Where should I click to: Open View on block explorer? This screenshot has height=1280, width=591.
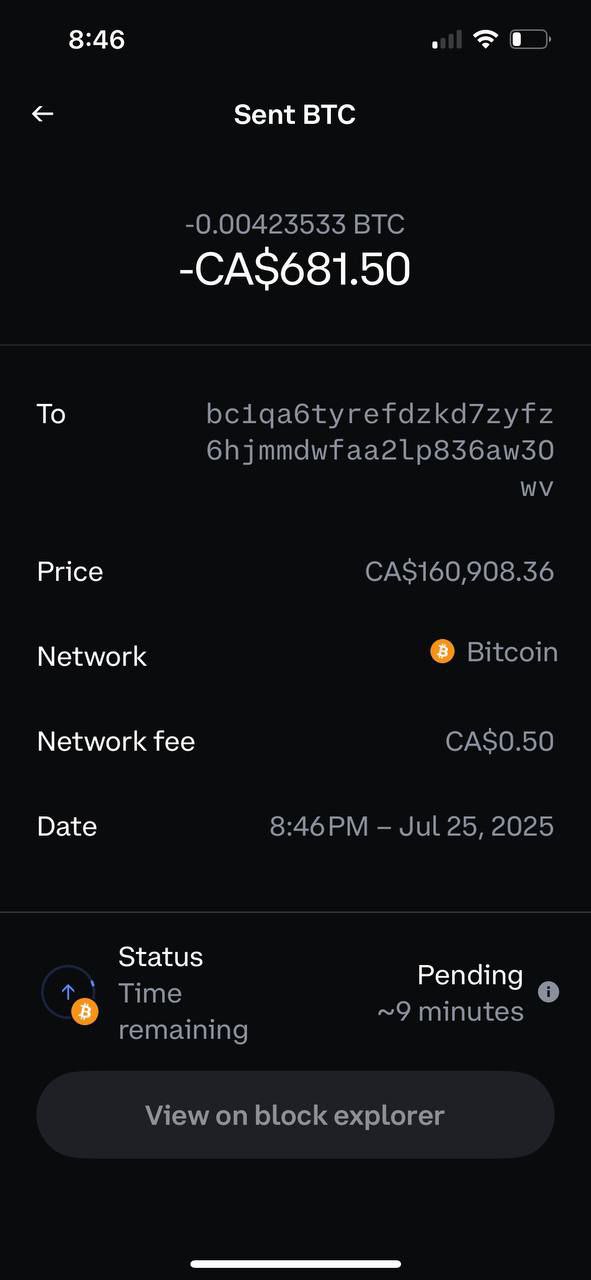(x=295, y=1115)
